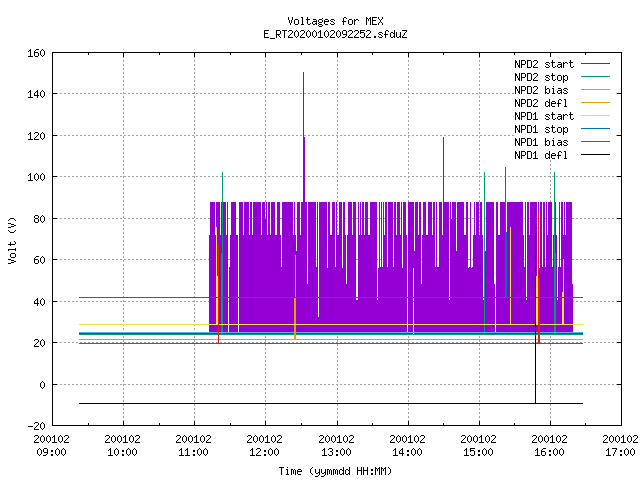The width and height of the screenshot is (640, 480).
Task: Click the dark blue NPD1 stop legend line
Action: coord(595,129)
